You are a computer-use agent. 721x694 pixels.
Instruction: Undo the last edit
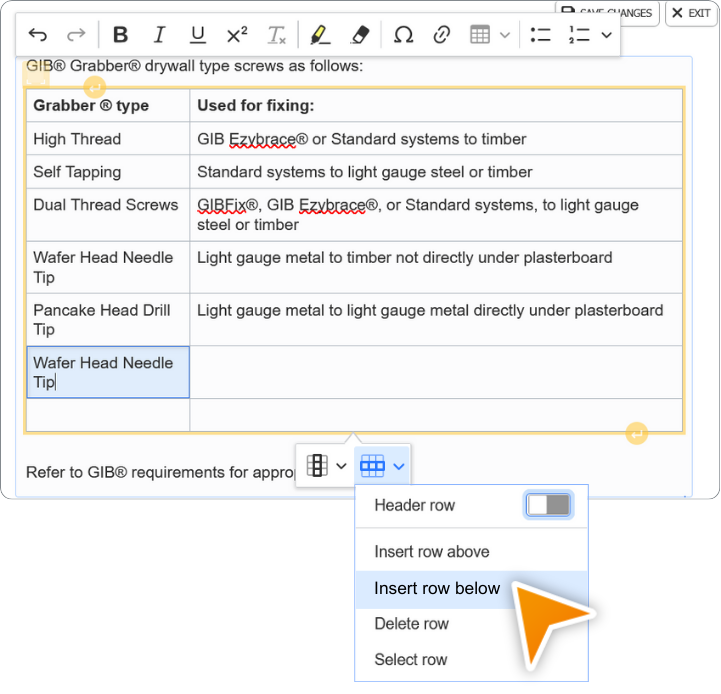38,34
